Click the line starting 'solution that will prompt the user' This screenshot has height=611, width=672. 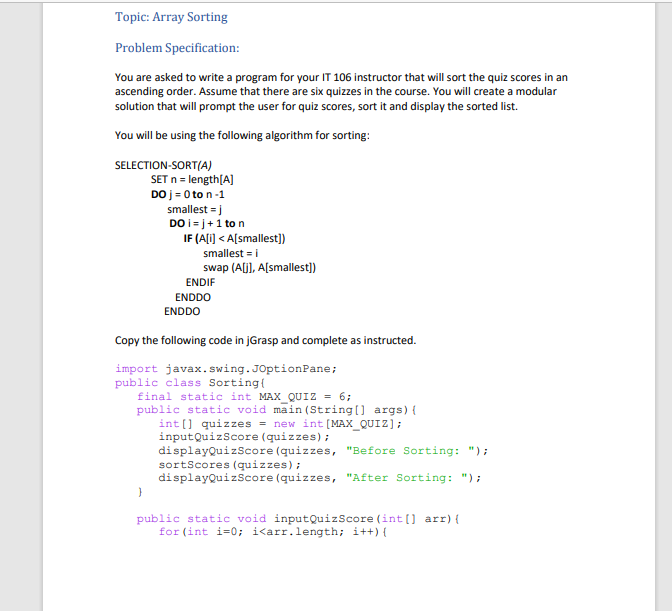[316, 106]
